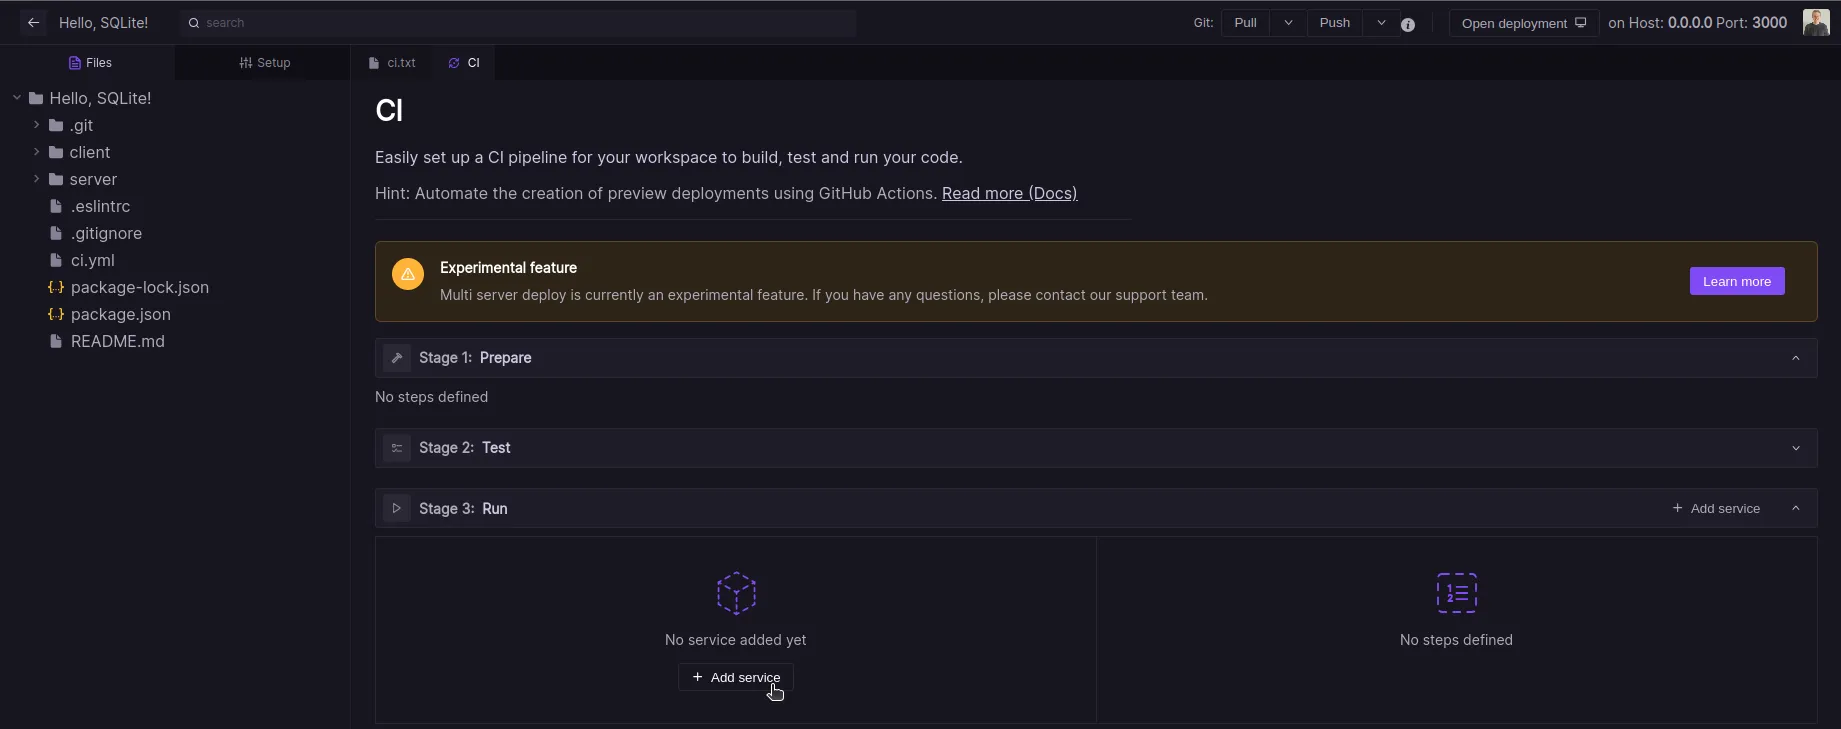Click the Hello, SQLite! root folder icon
Screen dimensions: 1841x729
click(36, 98)
